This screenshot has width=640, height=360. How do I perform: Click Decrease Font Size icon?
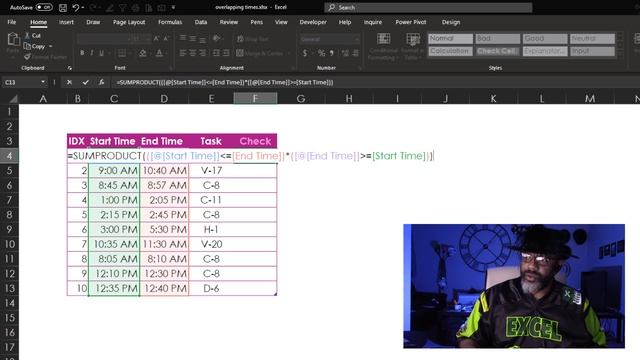click(166, 39)
